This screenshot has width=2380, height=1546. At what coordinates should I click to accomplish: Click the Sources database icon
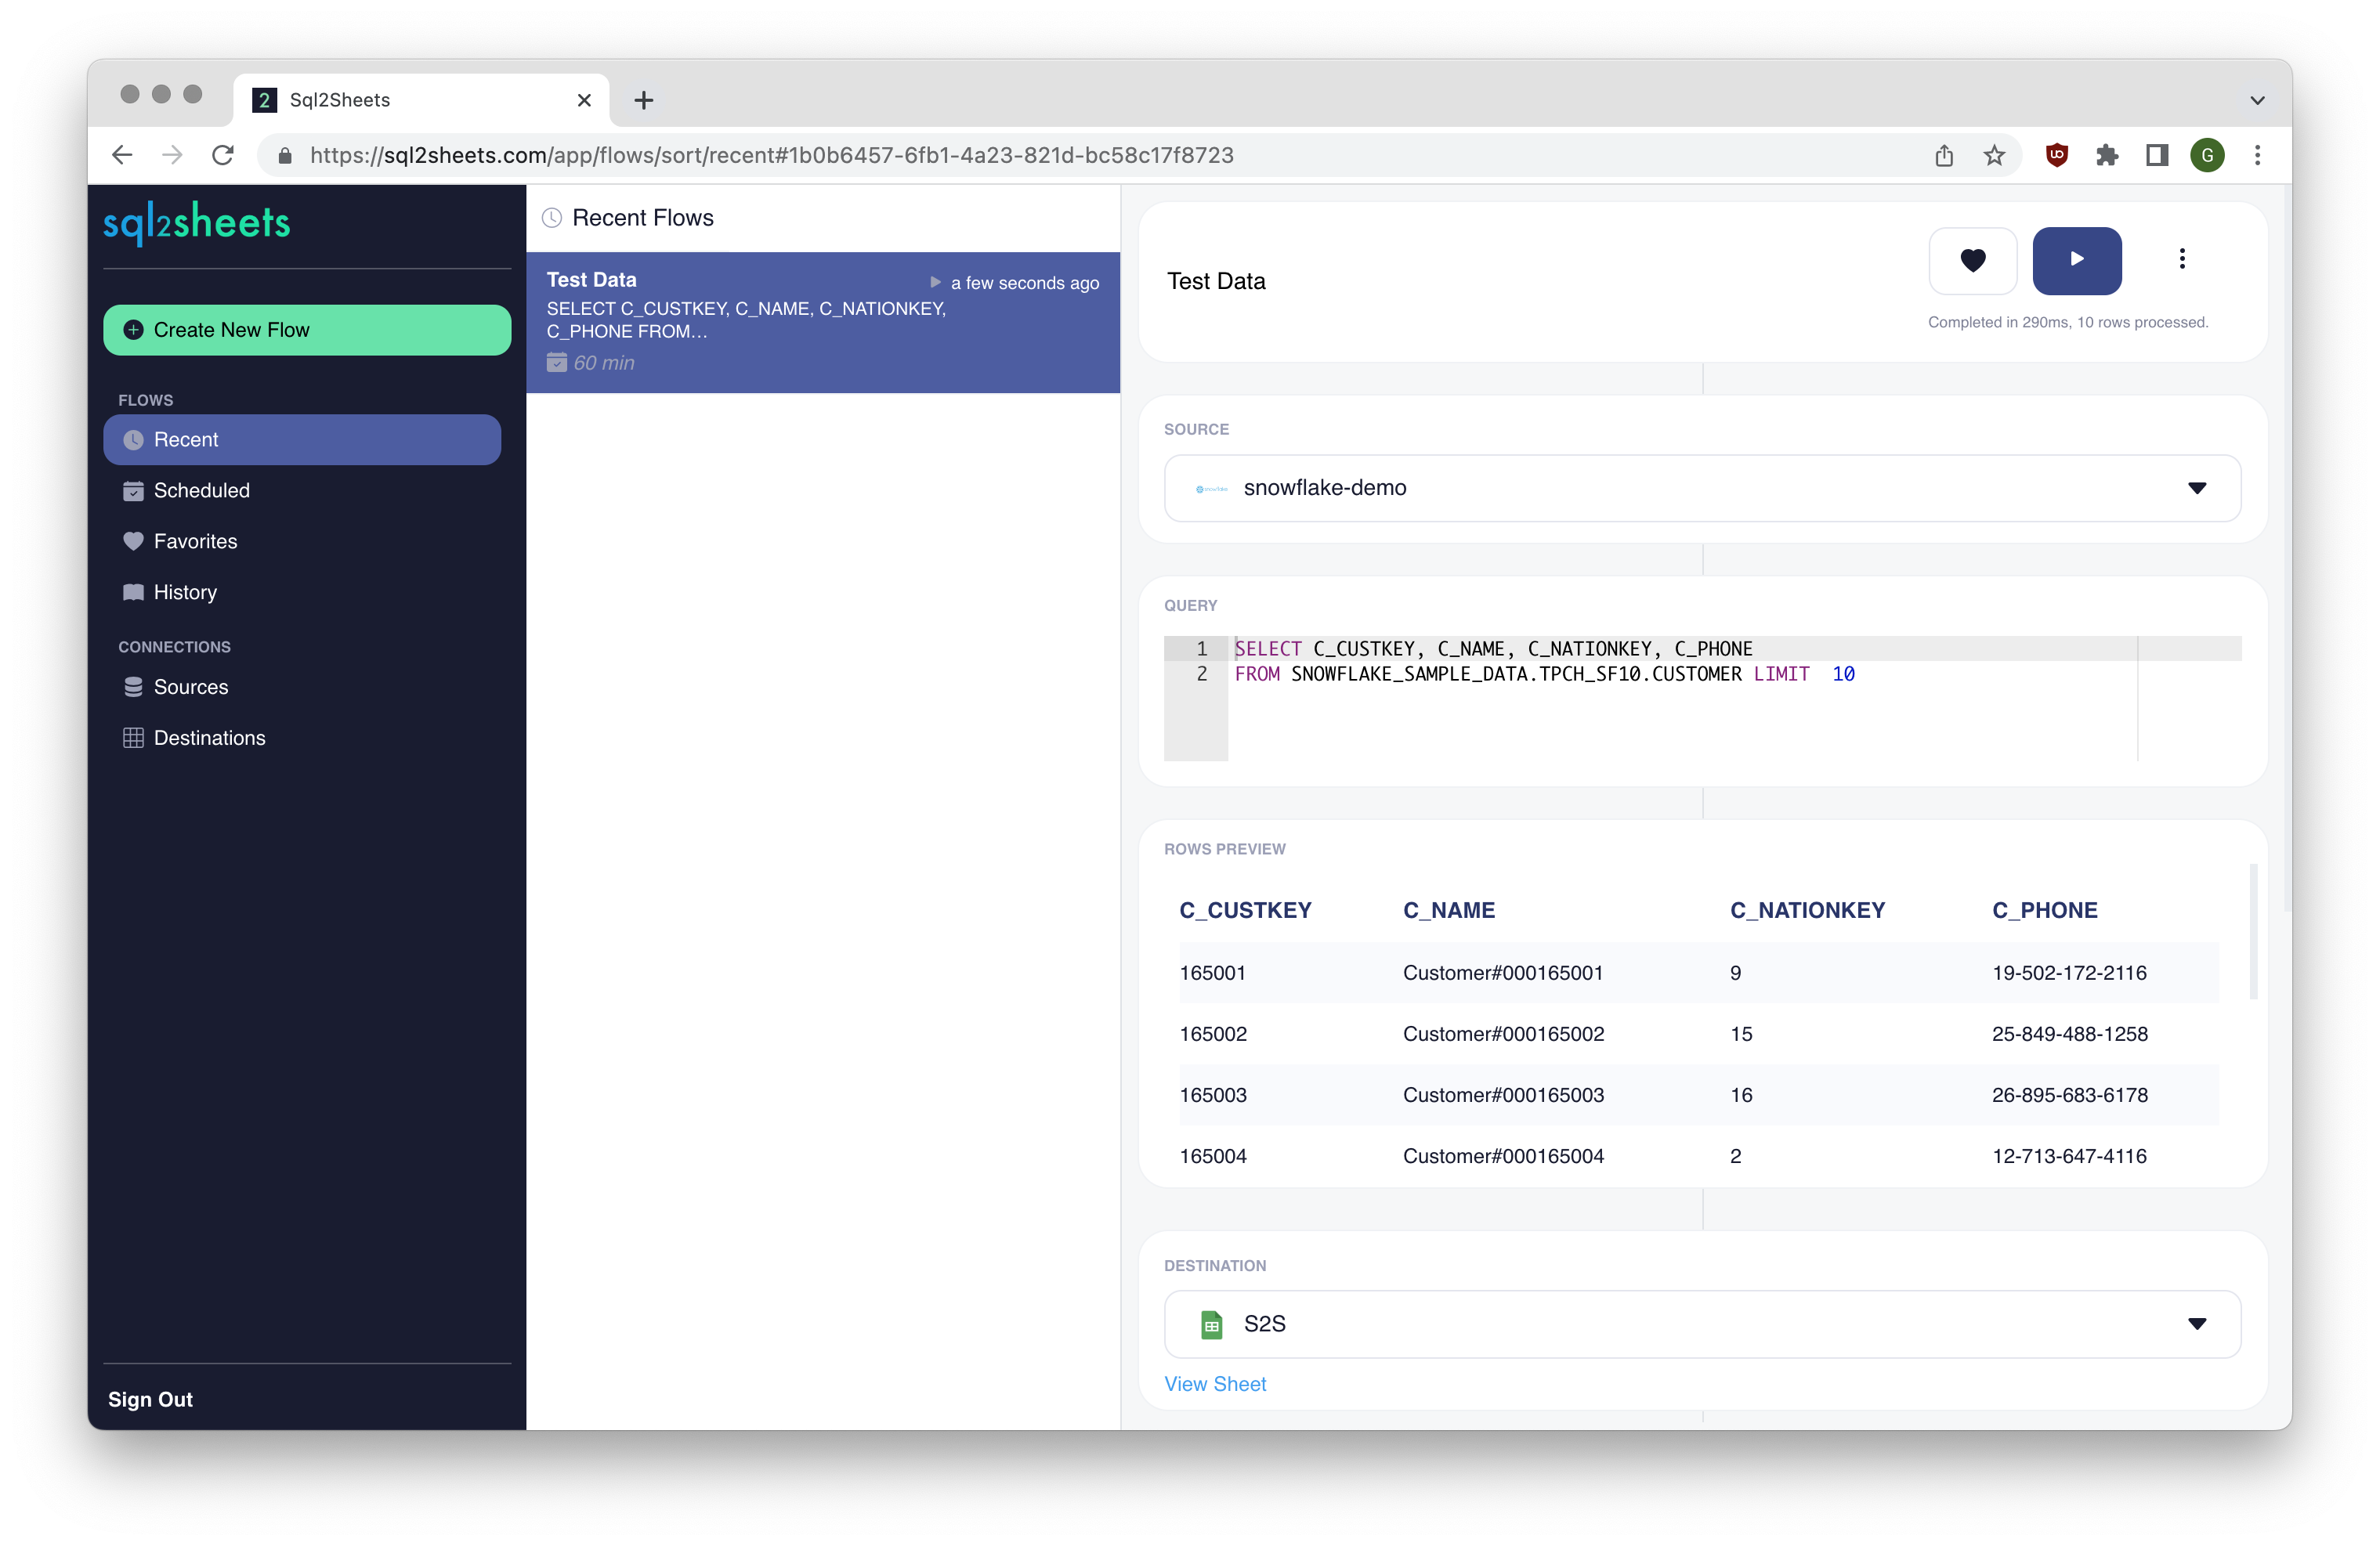coord(133,687)
